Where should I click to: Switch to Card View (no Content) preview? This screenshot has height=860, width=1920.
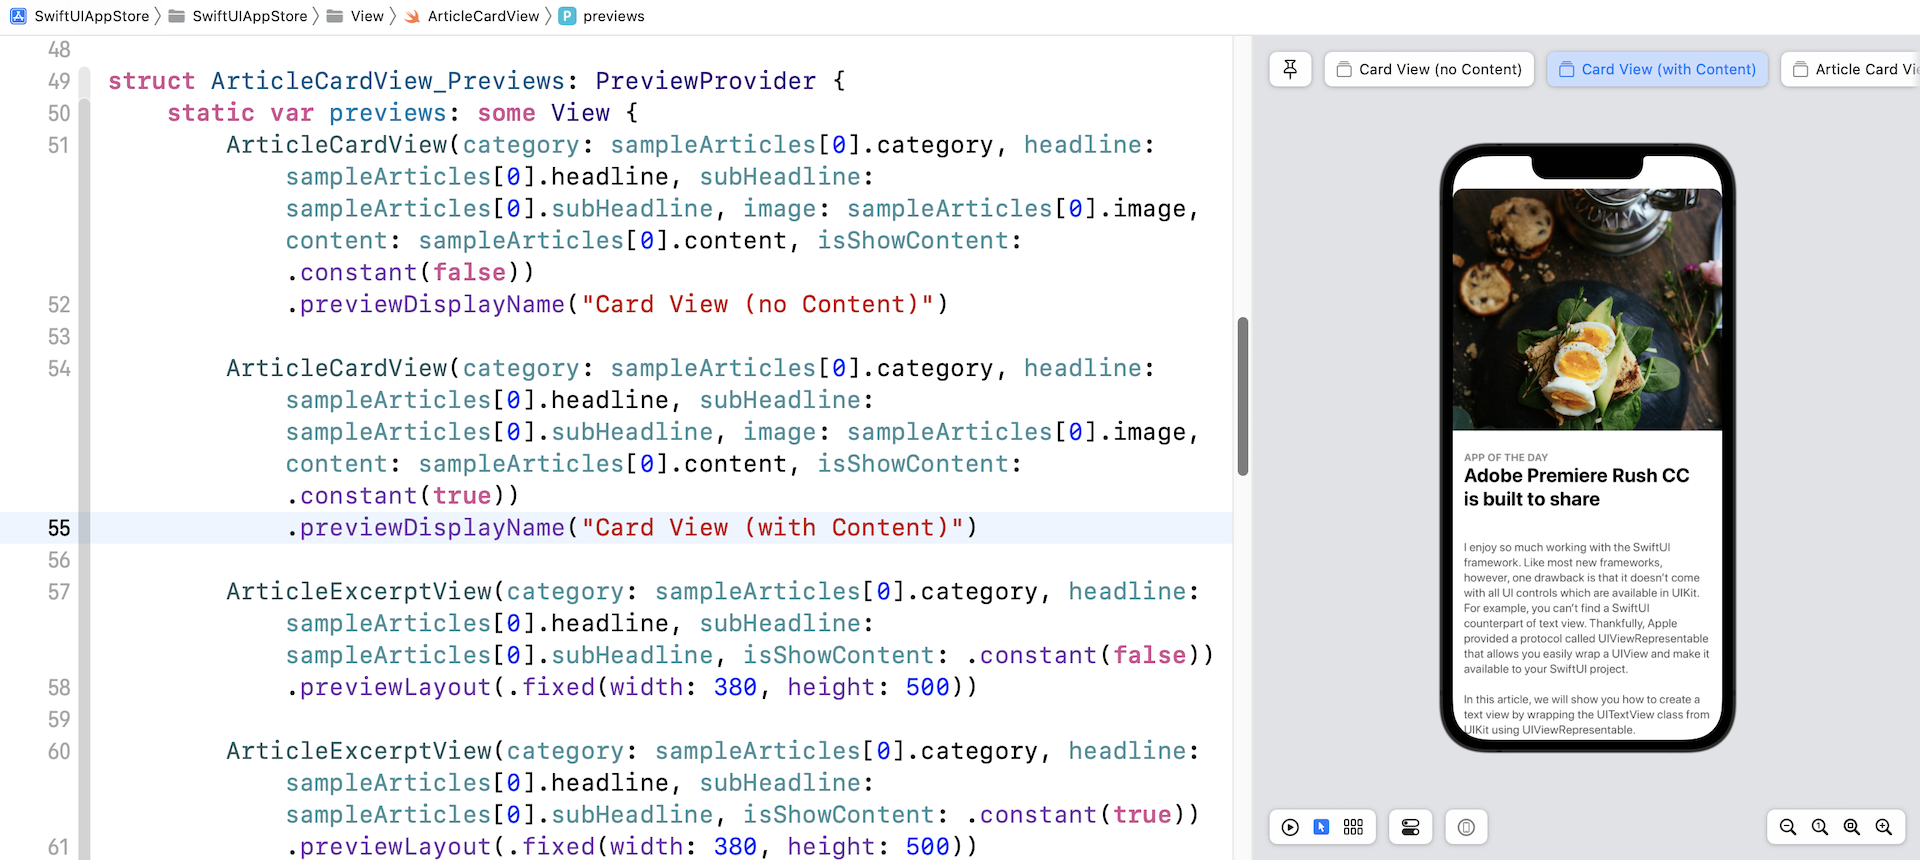(x=1429, y=69)
